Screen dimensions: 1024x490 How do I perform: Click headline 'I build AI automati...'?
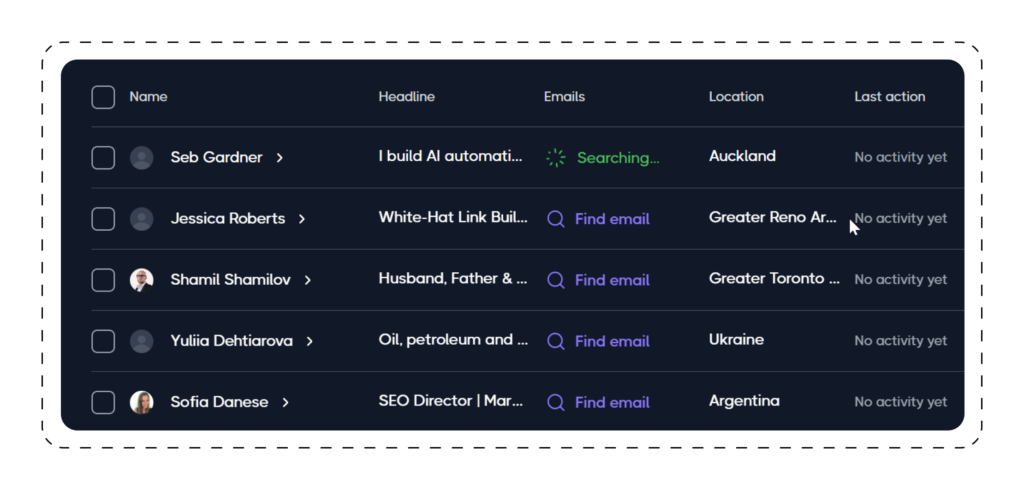pyautogui.click(x=451, y=156)
